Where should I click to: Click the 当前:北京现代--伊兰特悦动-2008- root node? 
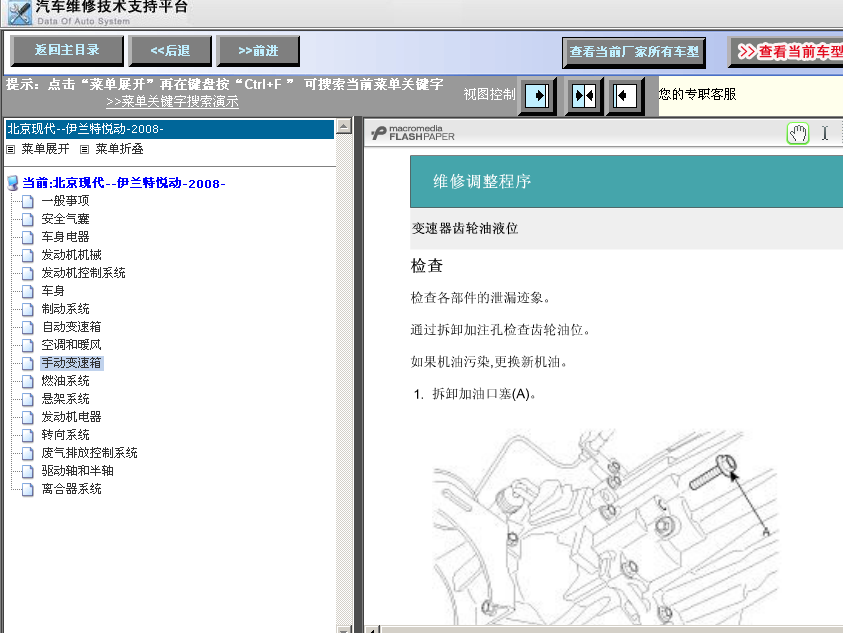coord(124,183)
